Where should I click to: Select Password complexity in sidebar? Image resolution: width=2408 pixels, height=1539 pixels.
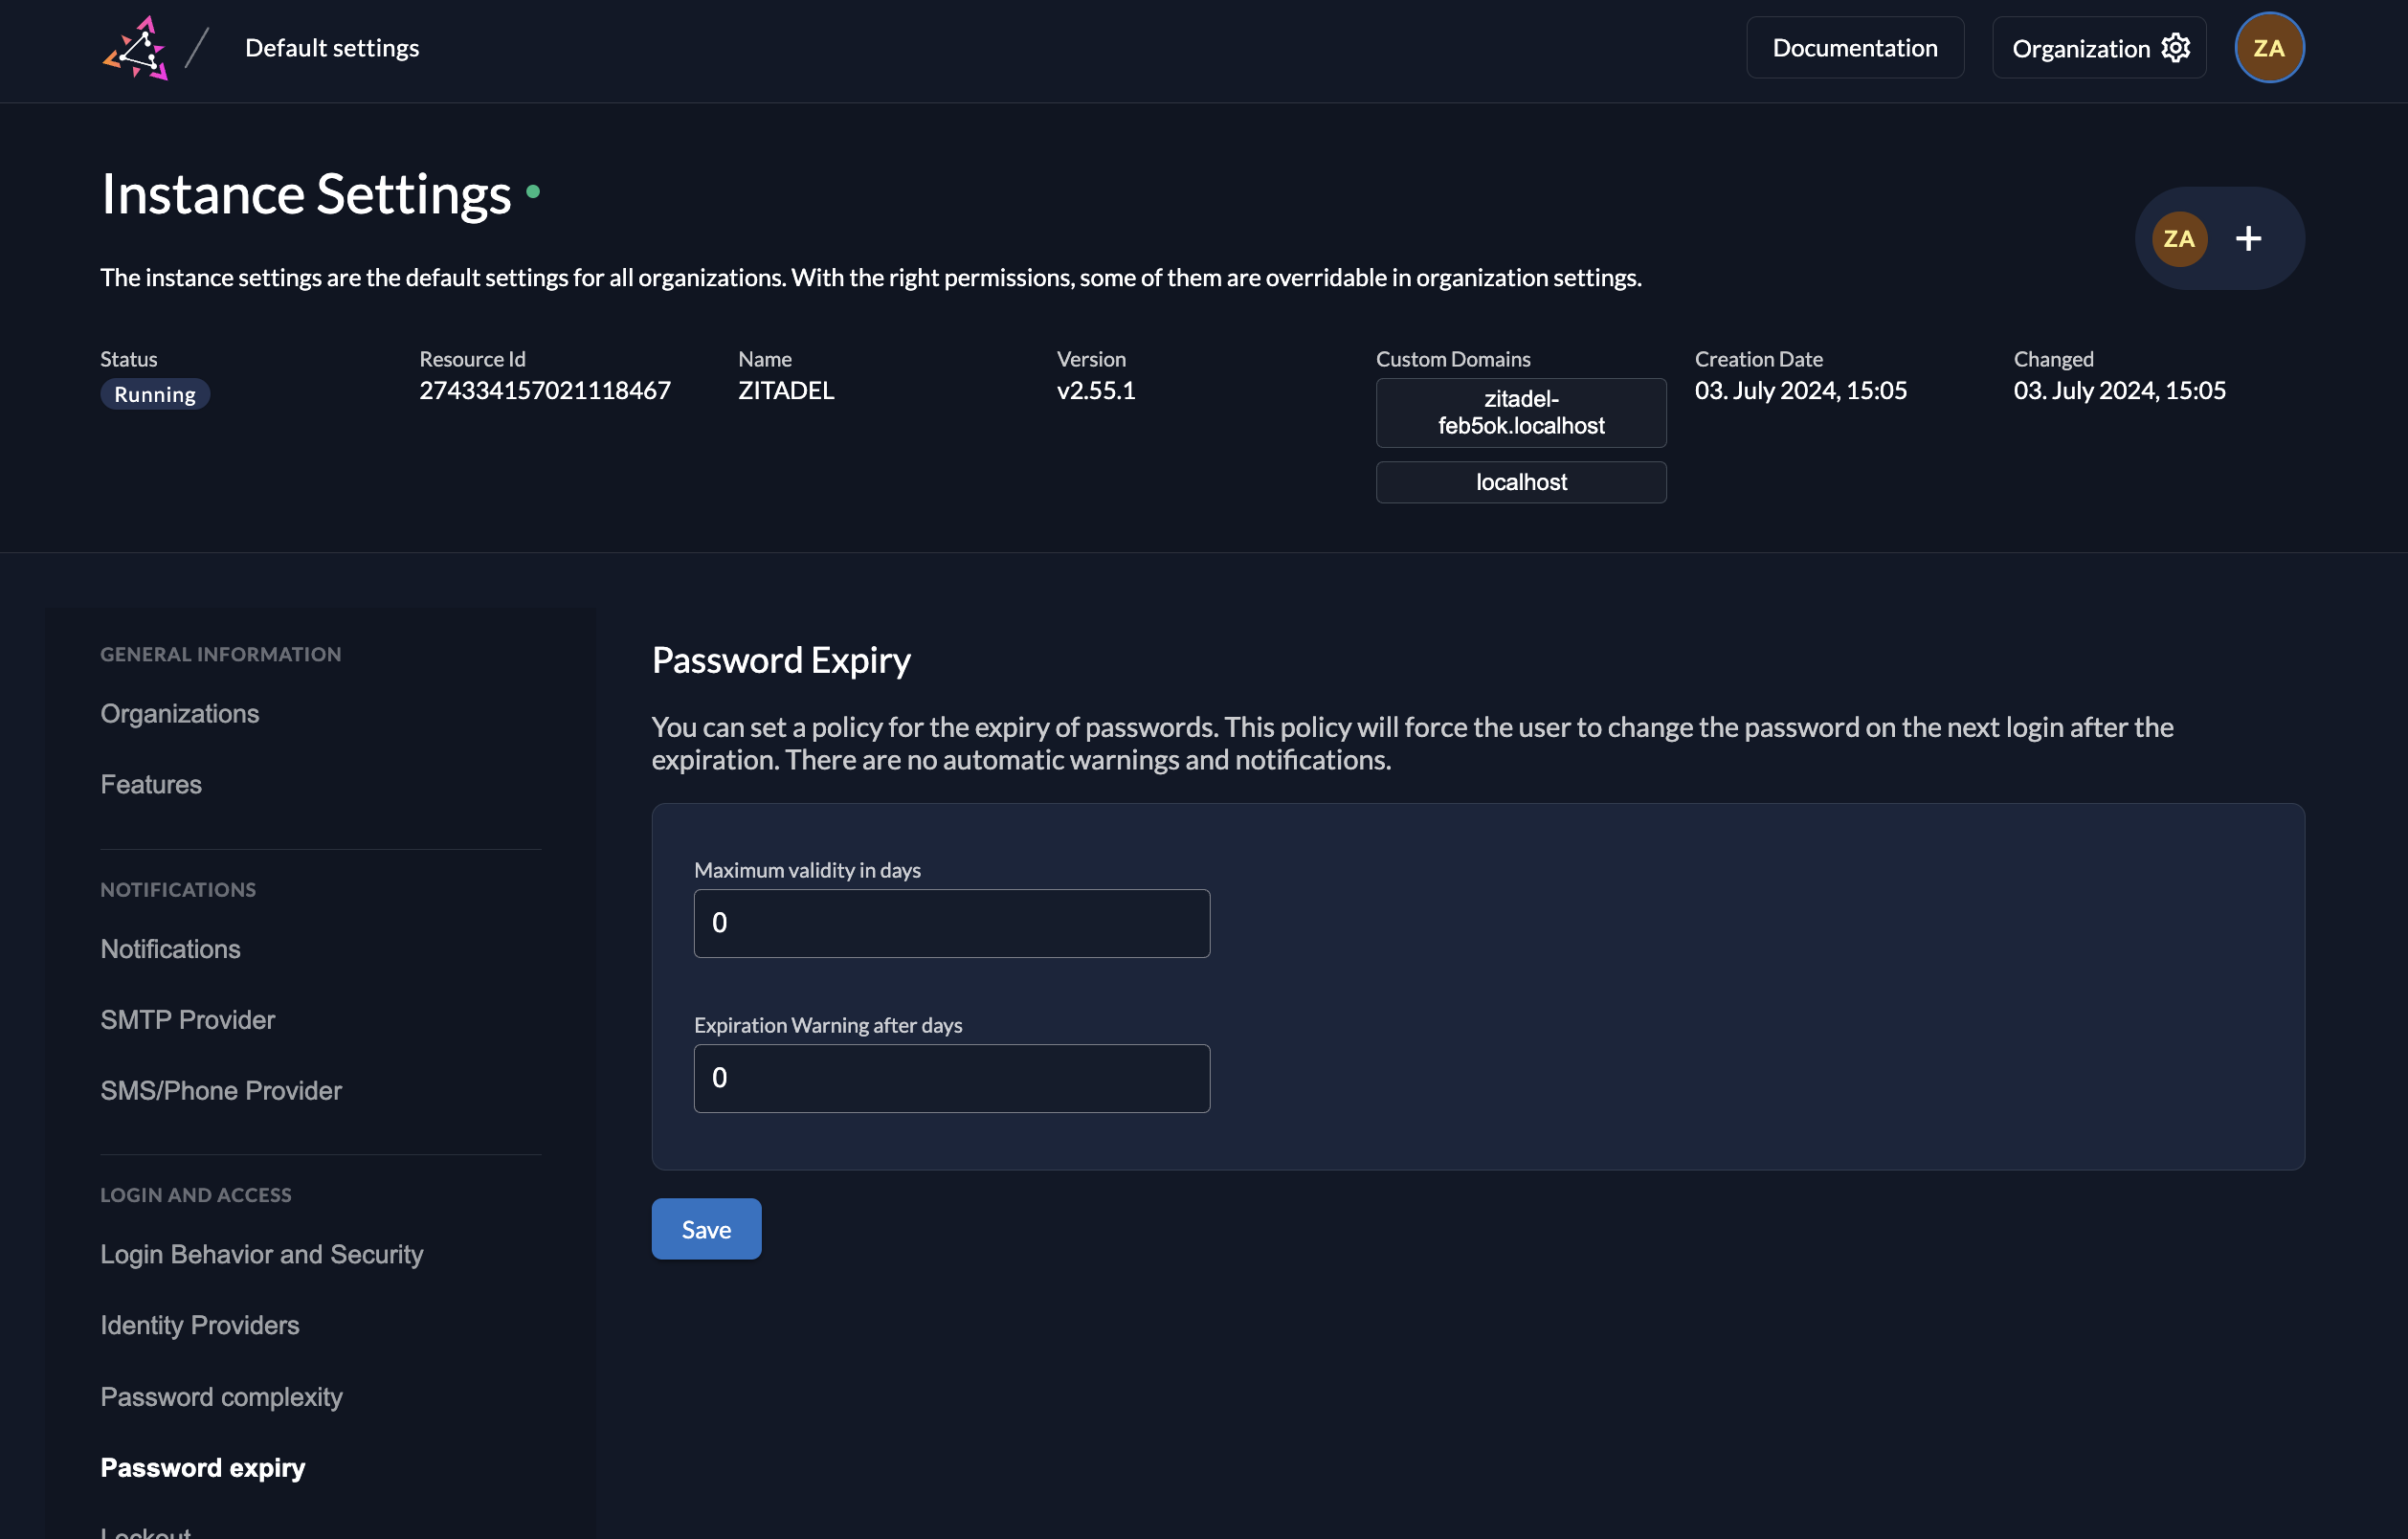coord(221,1396)
